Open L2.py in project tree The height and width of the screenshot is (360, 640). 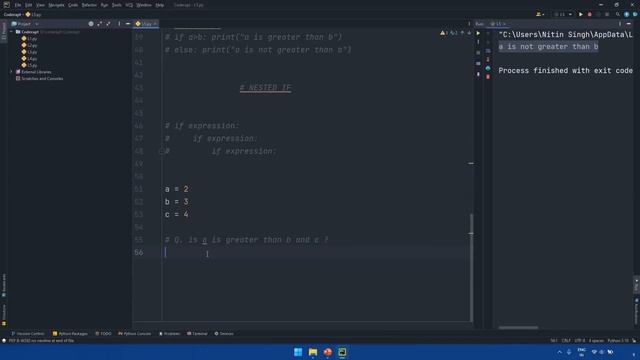tap(29, 45)
